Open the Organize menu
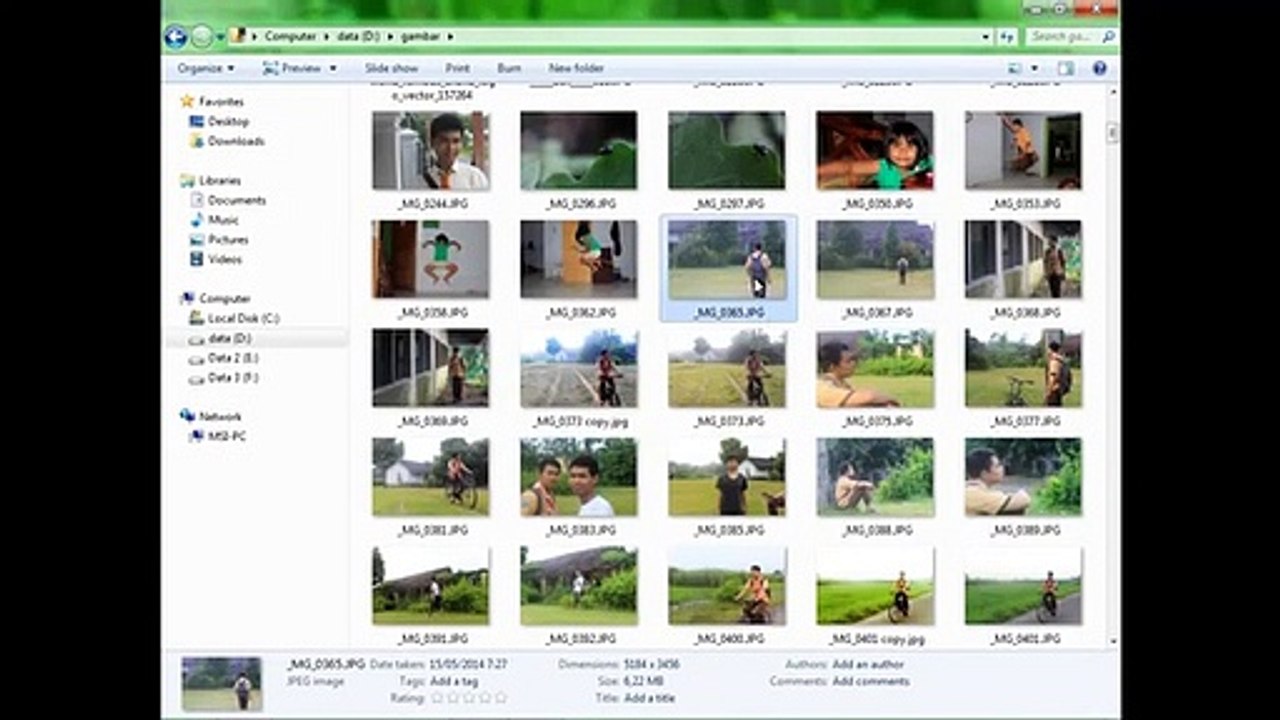 tap(206, 68)
